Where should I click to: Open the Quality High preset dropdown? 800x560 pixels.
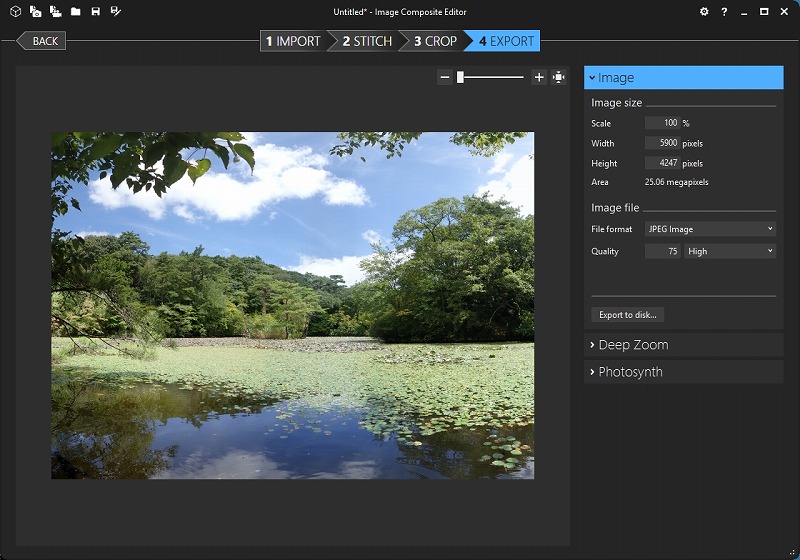point(730,251)
